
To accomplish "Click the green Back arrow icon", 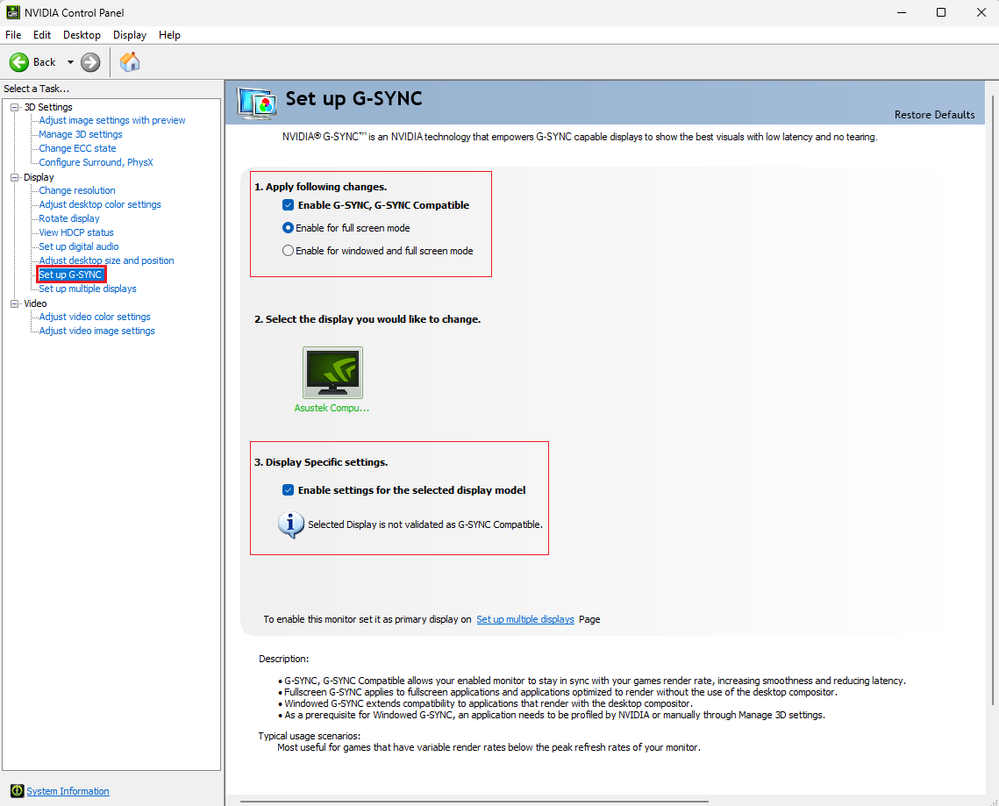I will point(18,62).
